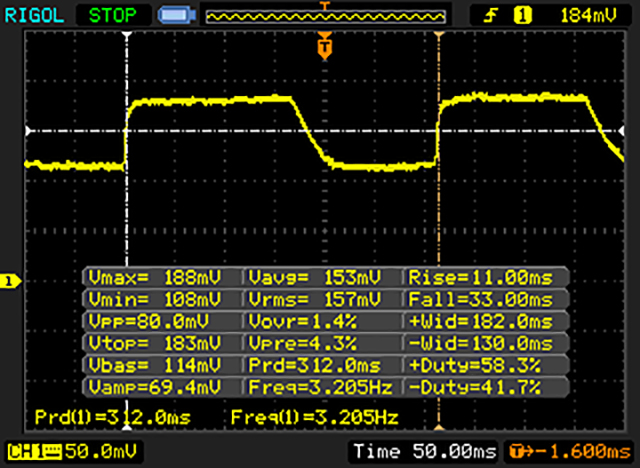Click the Vmin= 108mV measurement

point(155,300)
